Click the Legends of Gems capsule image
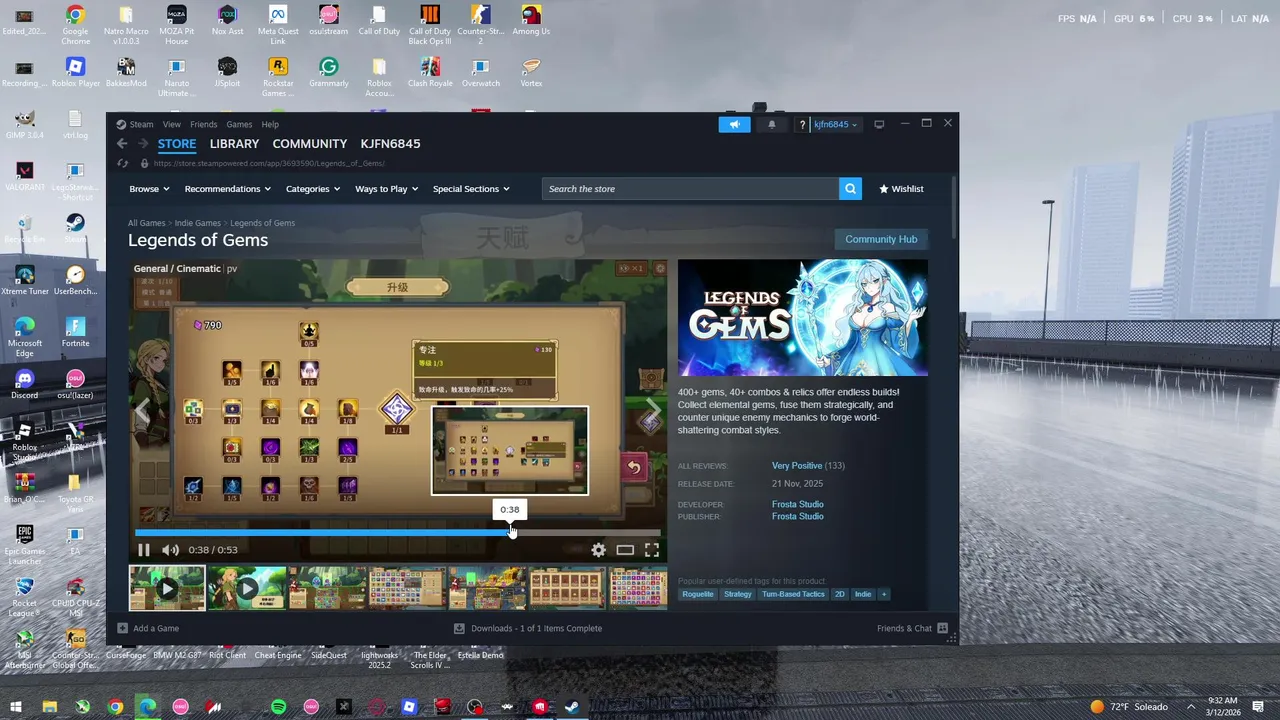The height and width of the screenshot is (720, 1280). point(803,318)
